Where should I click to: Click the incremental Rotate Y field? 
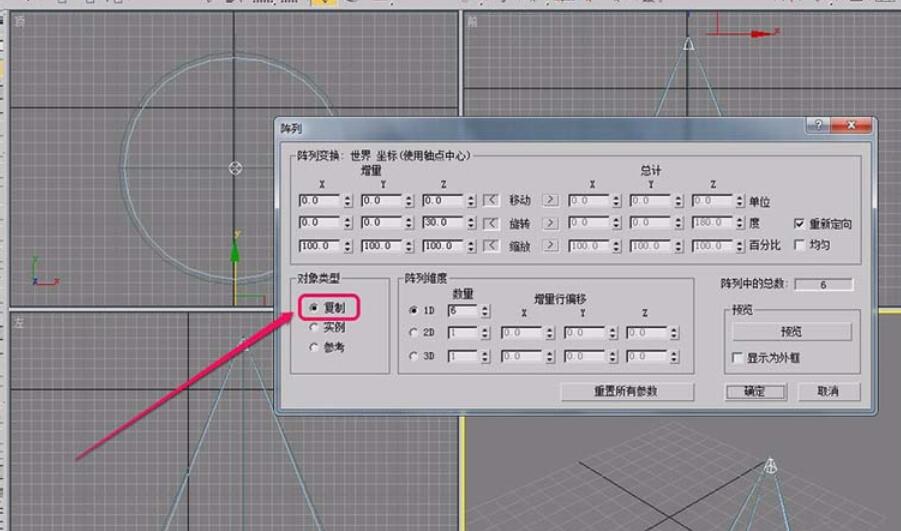382,223
